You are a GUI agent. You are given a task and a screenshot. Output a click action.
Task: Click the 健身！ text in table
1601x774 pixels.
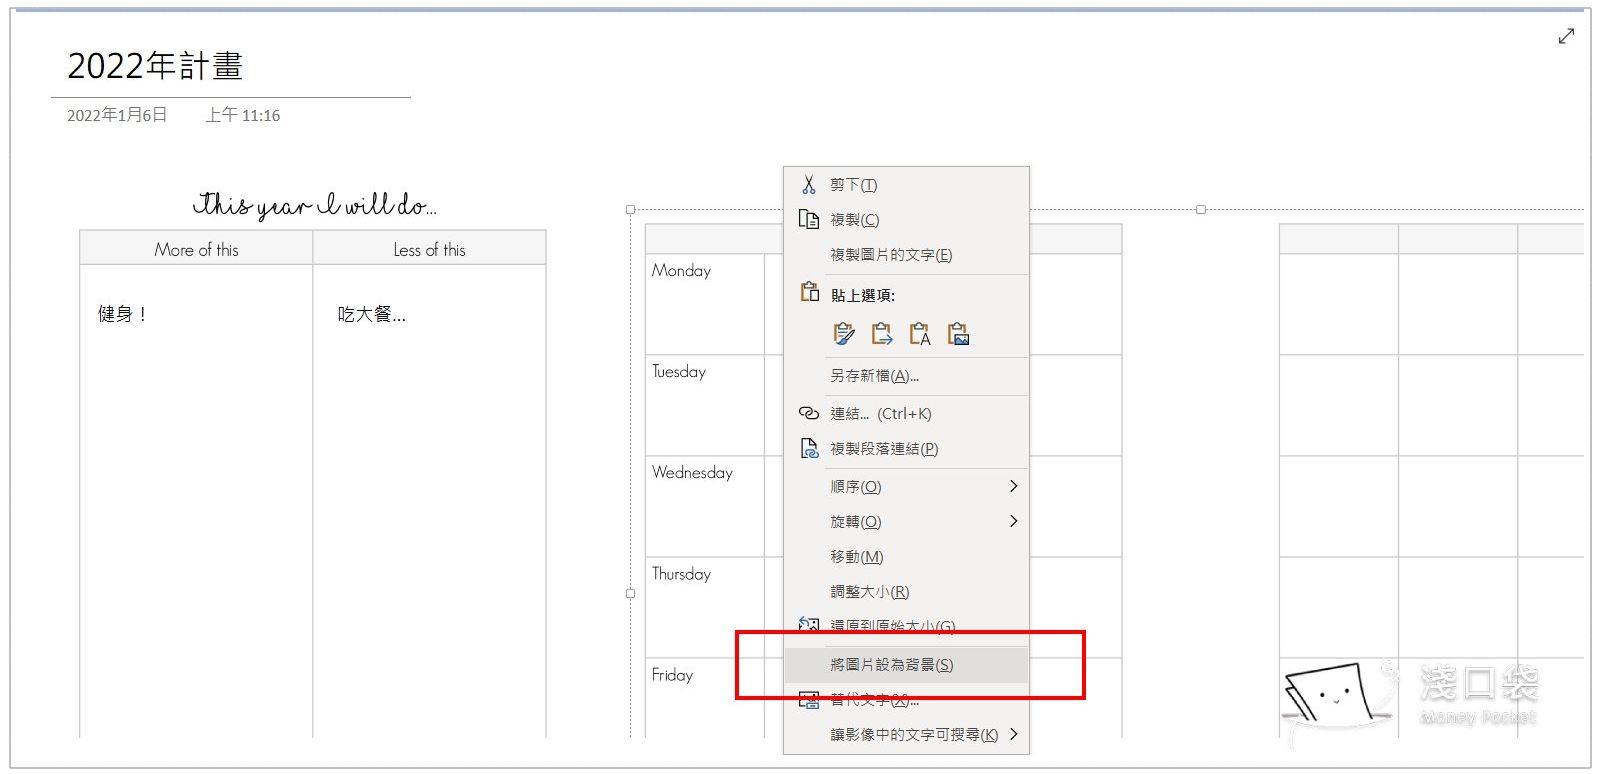pos(122,314)
